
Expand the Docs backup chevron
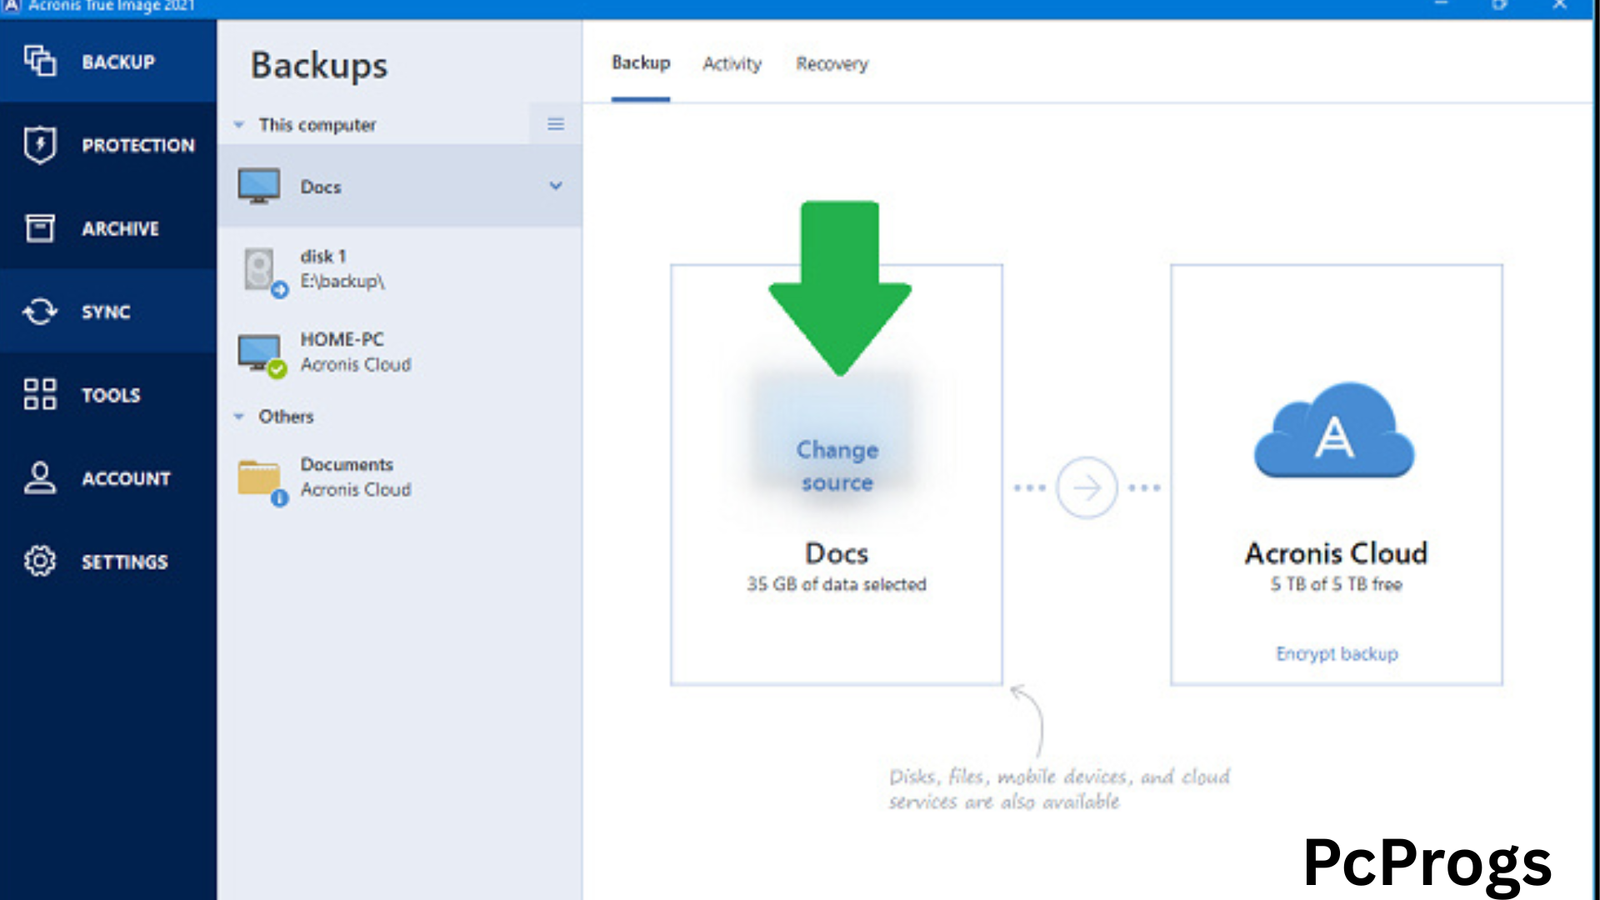556,186
